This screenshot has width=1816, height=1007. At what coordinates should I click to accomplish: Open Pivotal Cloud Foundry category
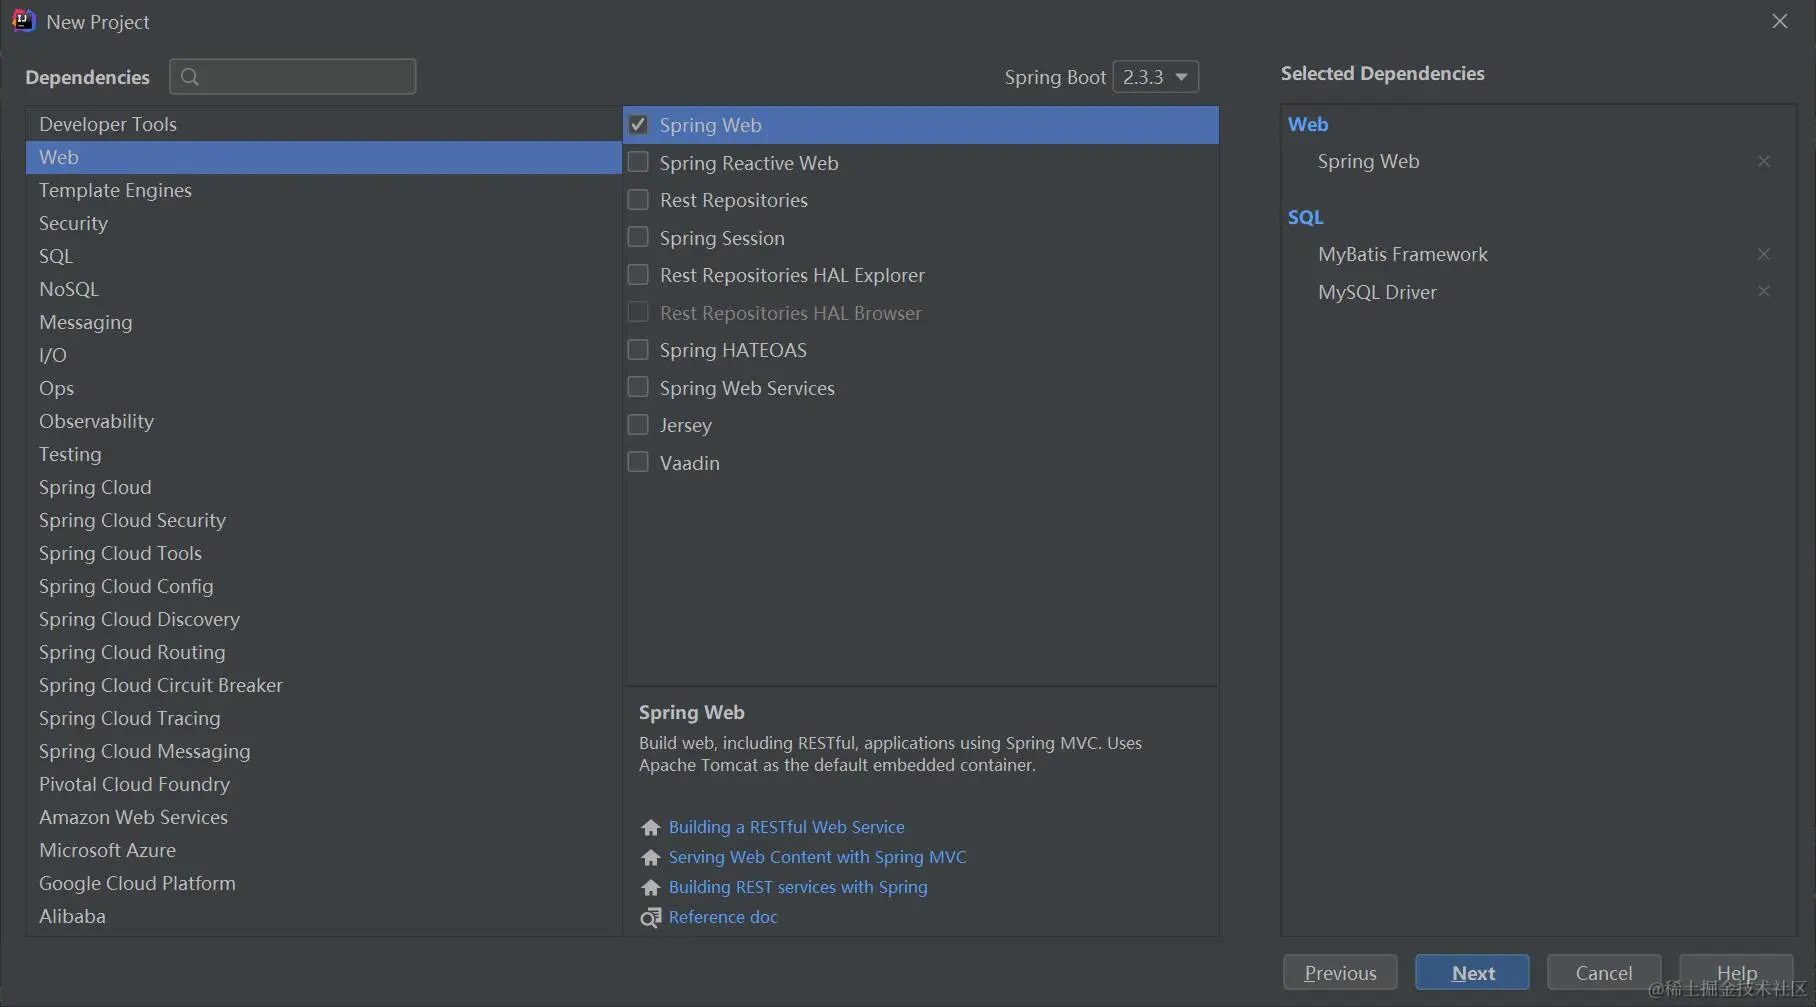(x=323, y=784)
